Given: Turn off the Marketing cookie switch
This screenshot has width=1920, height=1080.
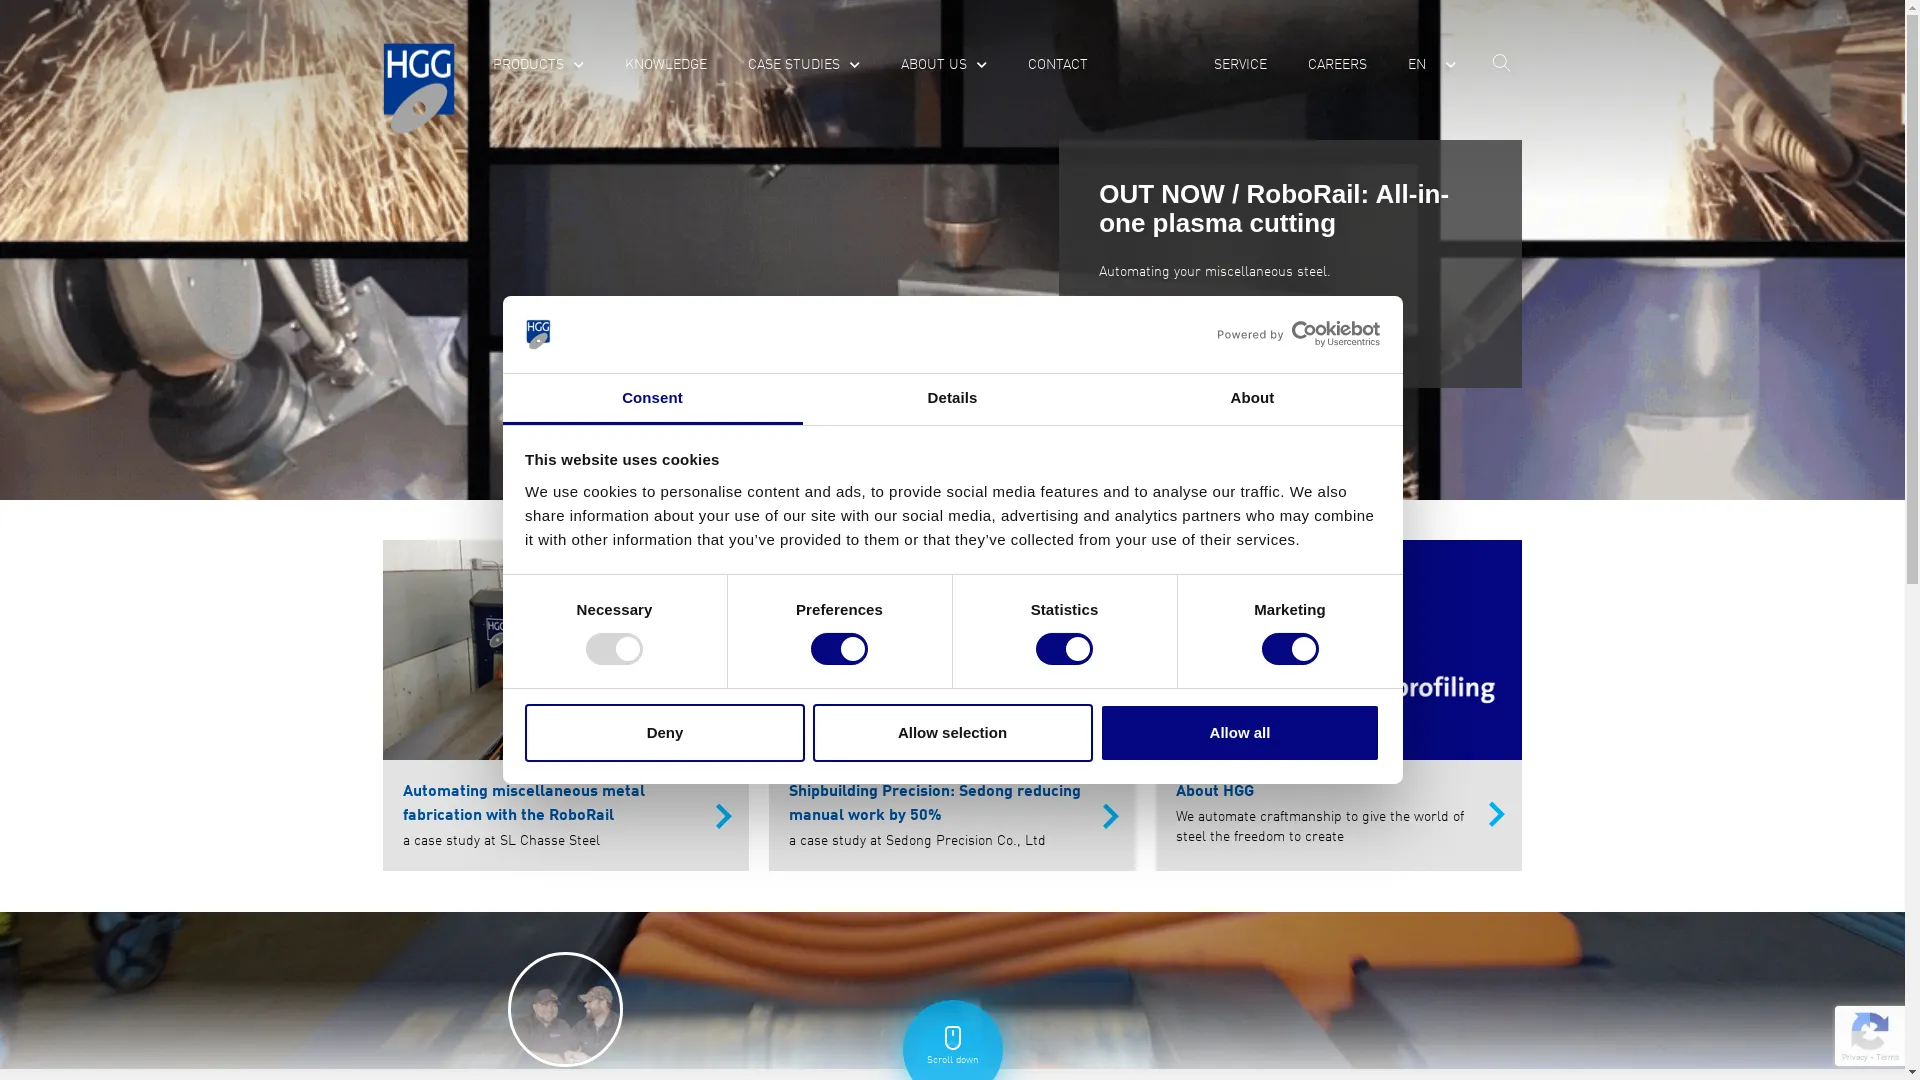Looking at the screenshot, I should [x=1289, y=649].
